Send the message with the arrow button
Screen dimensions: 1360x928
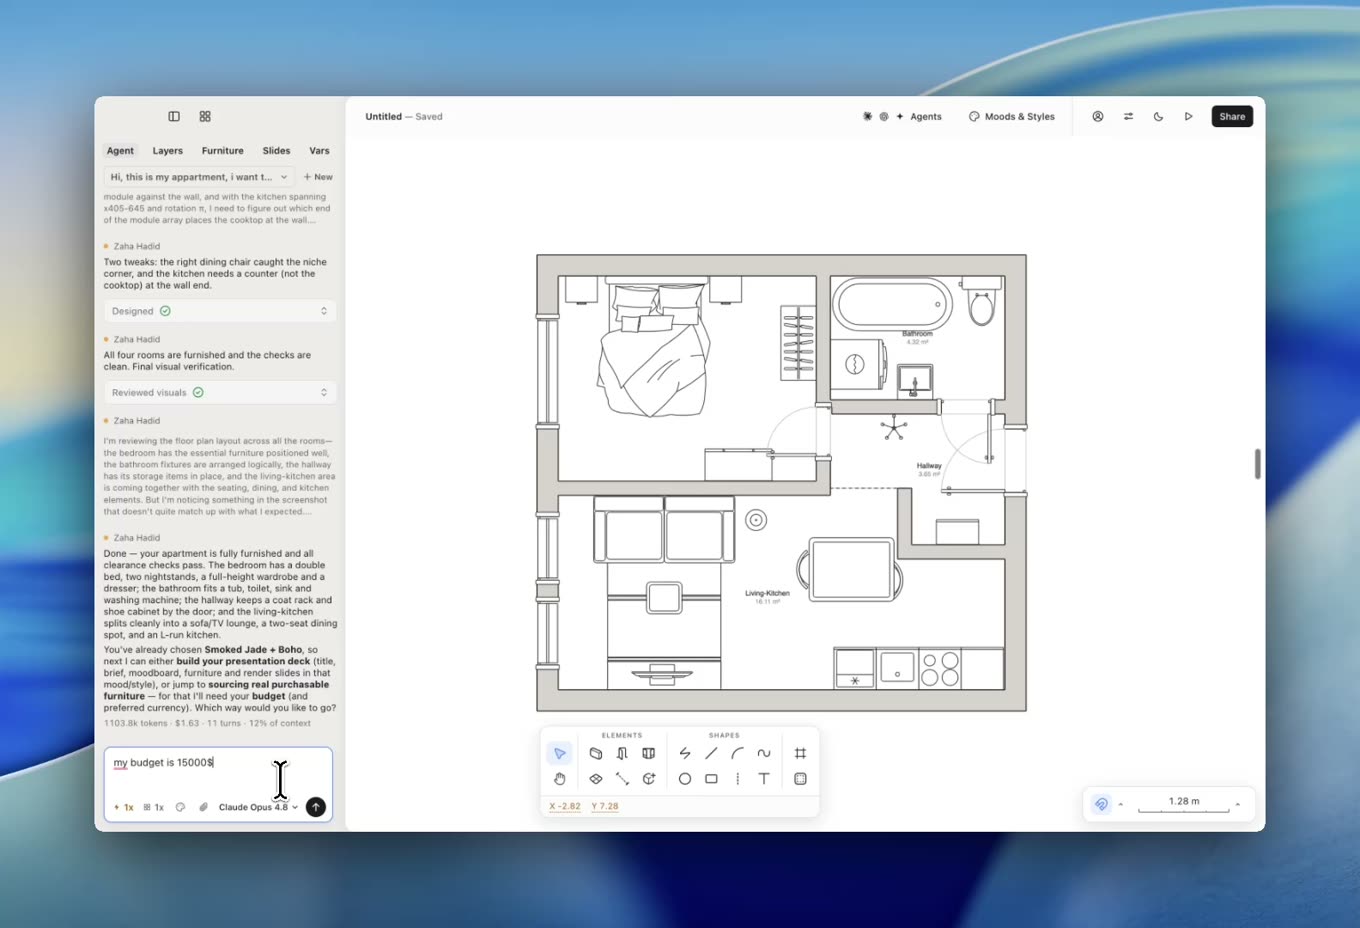[316, 807]
